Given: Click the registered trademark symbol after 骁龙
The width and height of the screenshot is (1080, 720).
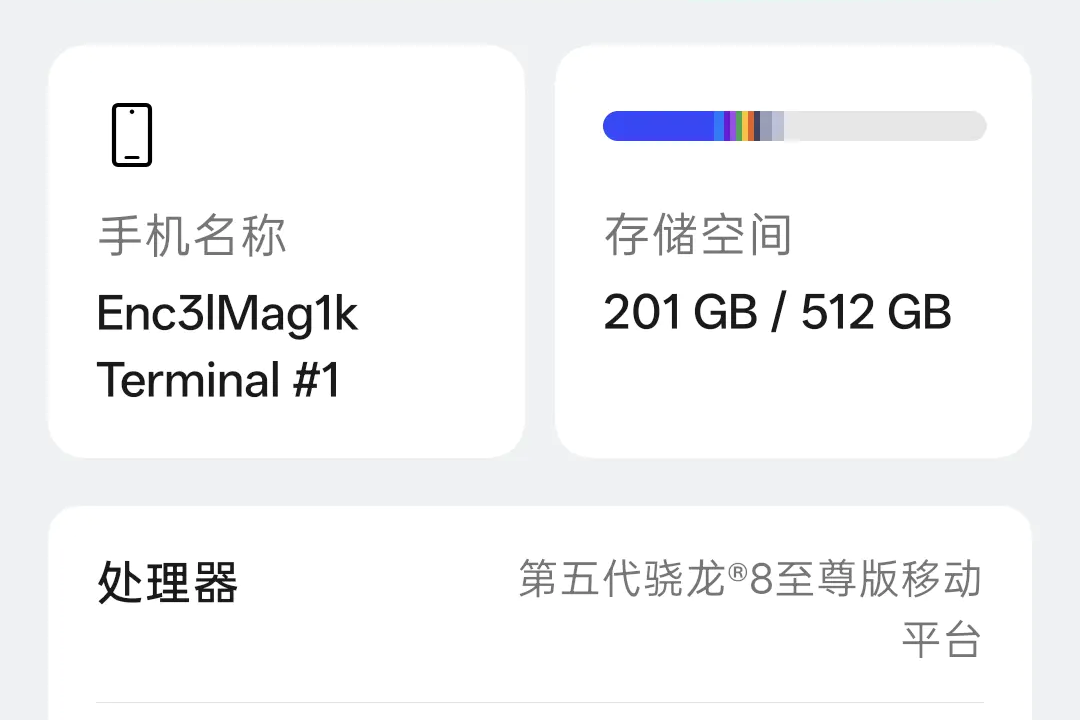Looking at the screenshot, I should point(737,572).
